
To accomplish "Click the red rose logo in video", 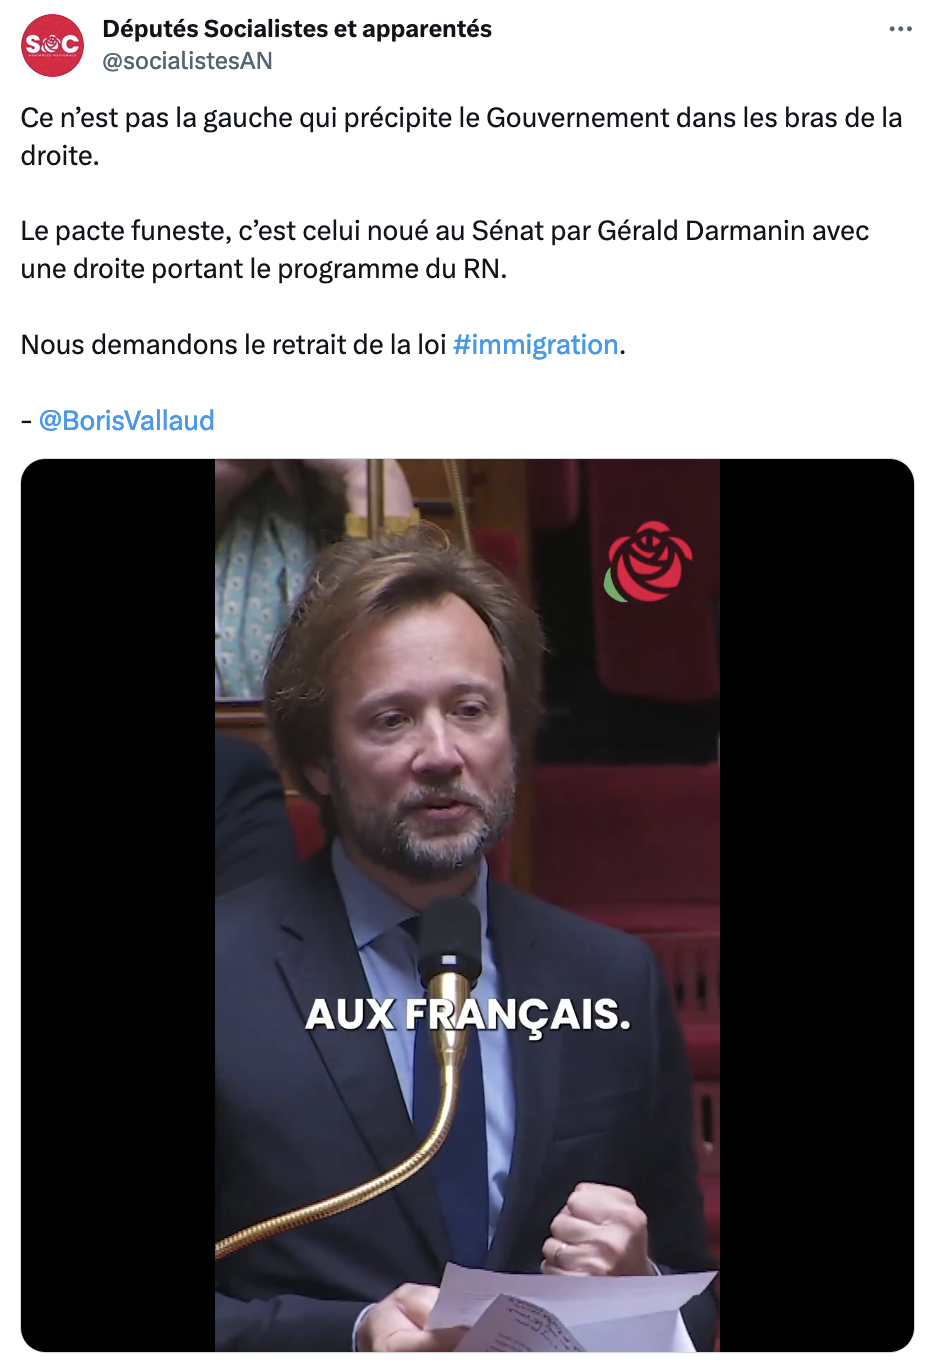I will tap(648, 562).
